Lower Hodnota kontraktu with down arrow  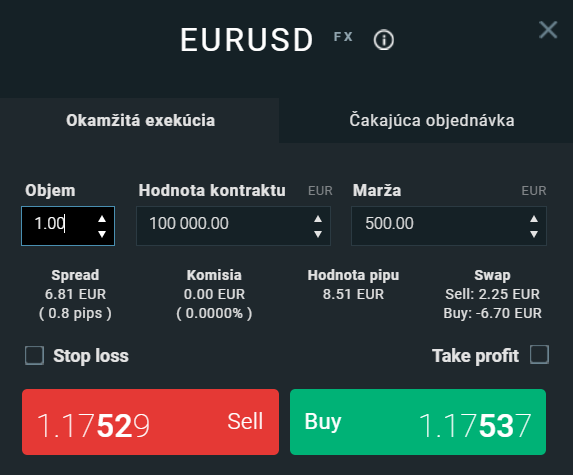click(318, 234)
